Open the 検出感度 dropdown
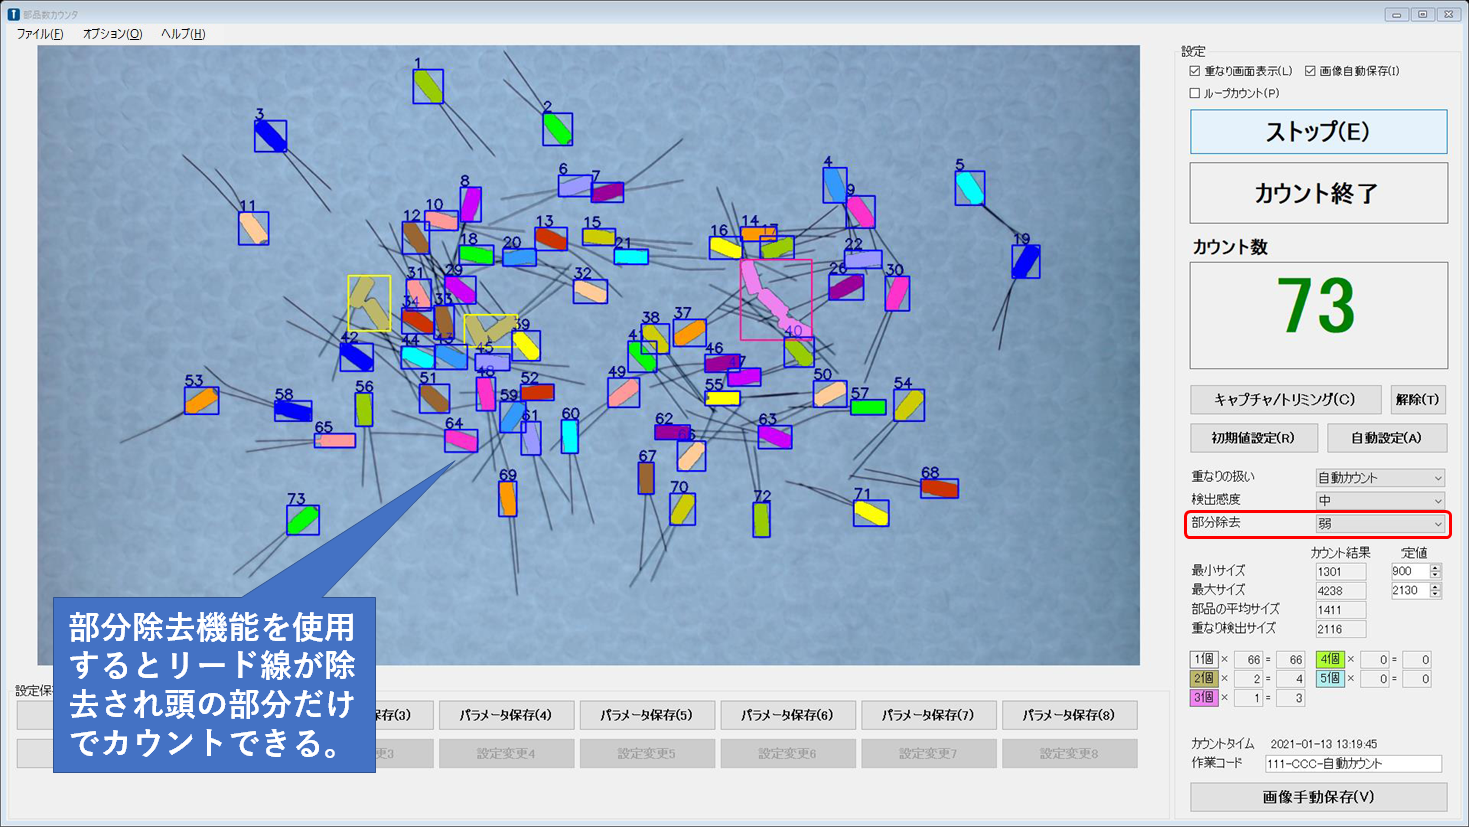This screenshot has height=827, width=1469. click(x=1380, y=500)
